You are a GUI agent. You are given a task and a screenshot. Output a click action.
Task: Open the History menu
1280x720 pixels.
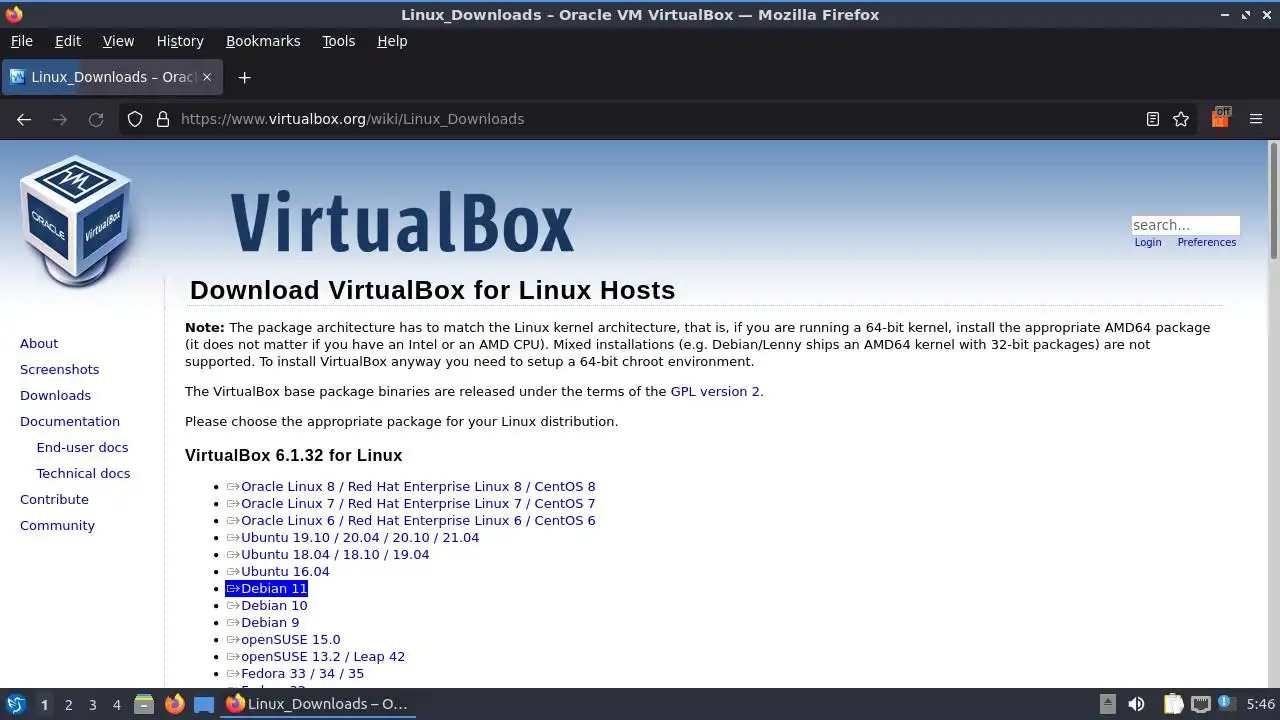point(180,41)
